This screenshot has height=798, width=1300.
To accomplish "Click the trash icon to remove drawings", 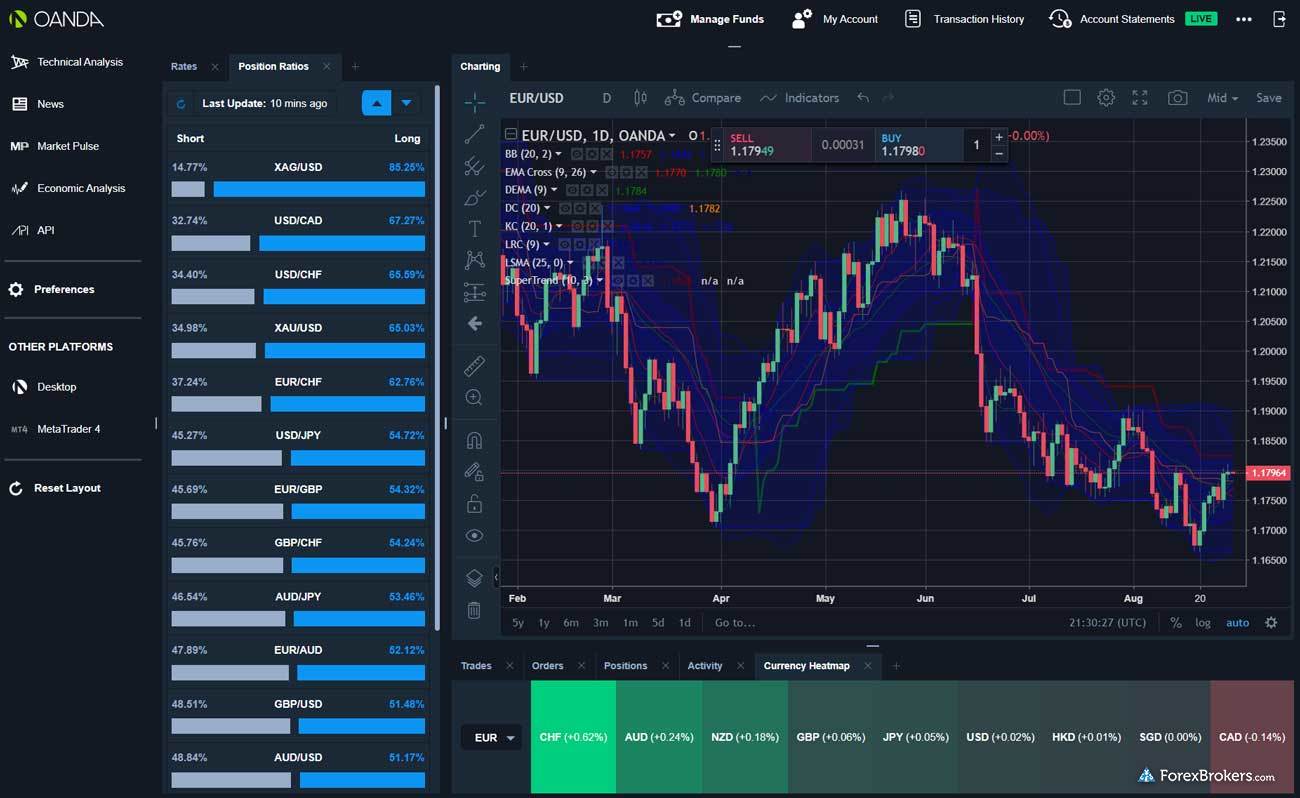I will pyautogui.click(x=475, y=609).
